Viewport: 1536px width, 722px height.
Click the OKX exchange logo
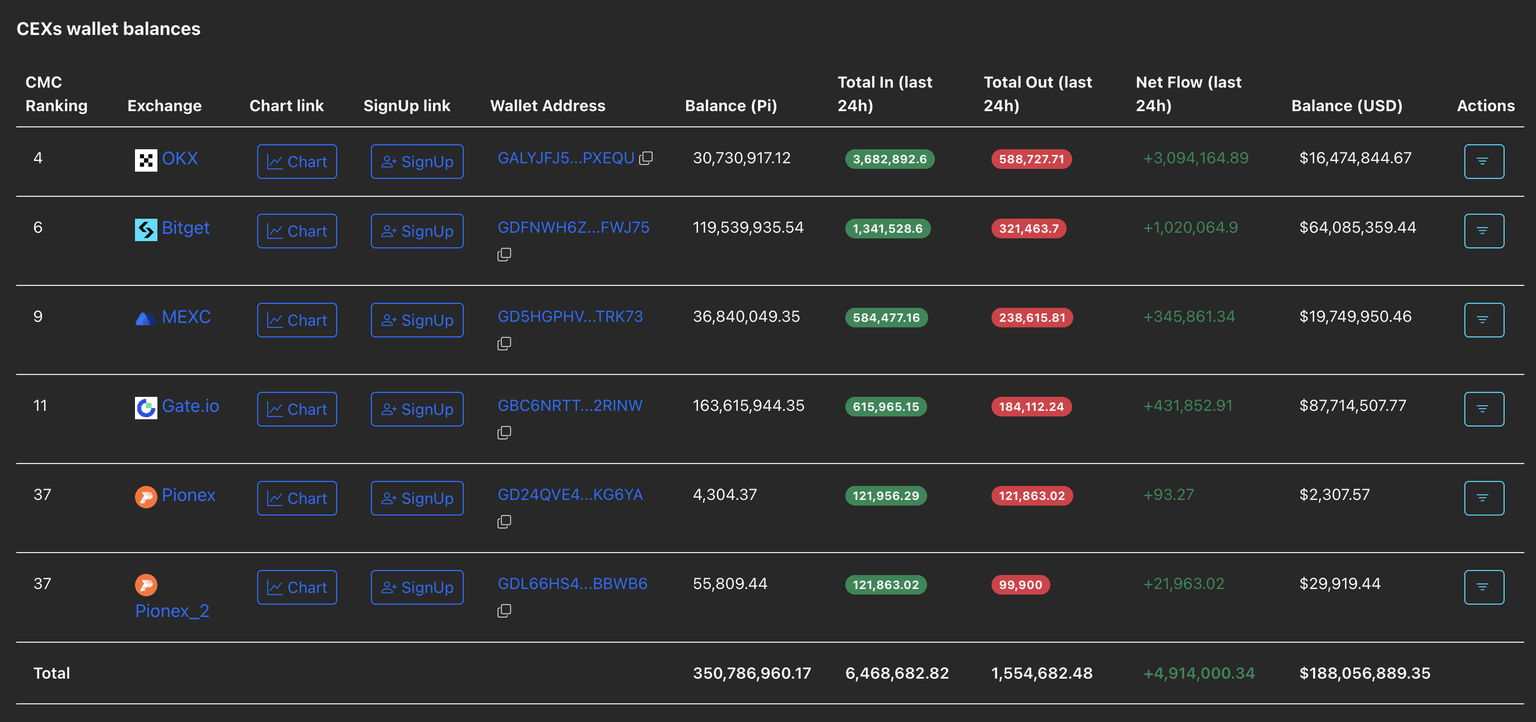146,160
